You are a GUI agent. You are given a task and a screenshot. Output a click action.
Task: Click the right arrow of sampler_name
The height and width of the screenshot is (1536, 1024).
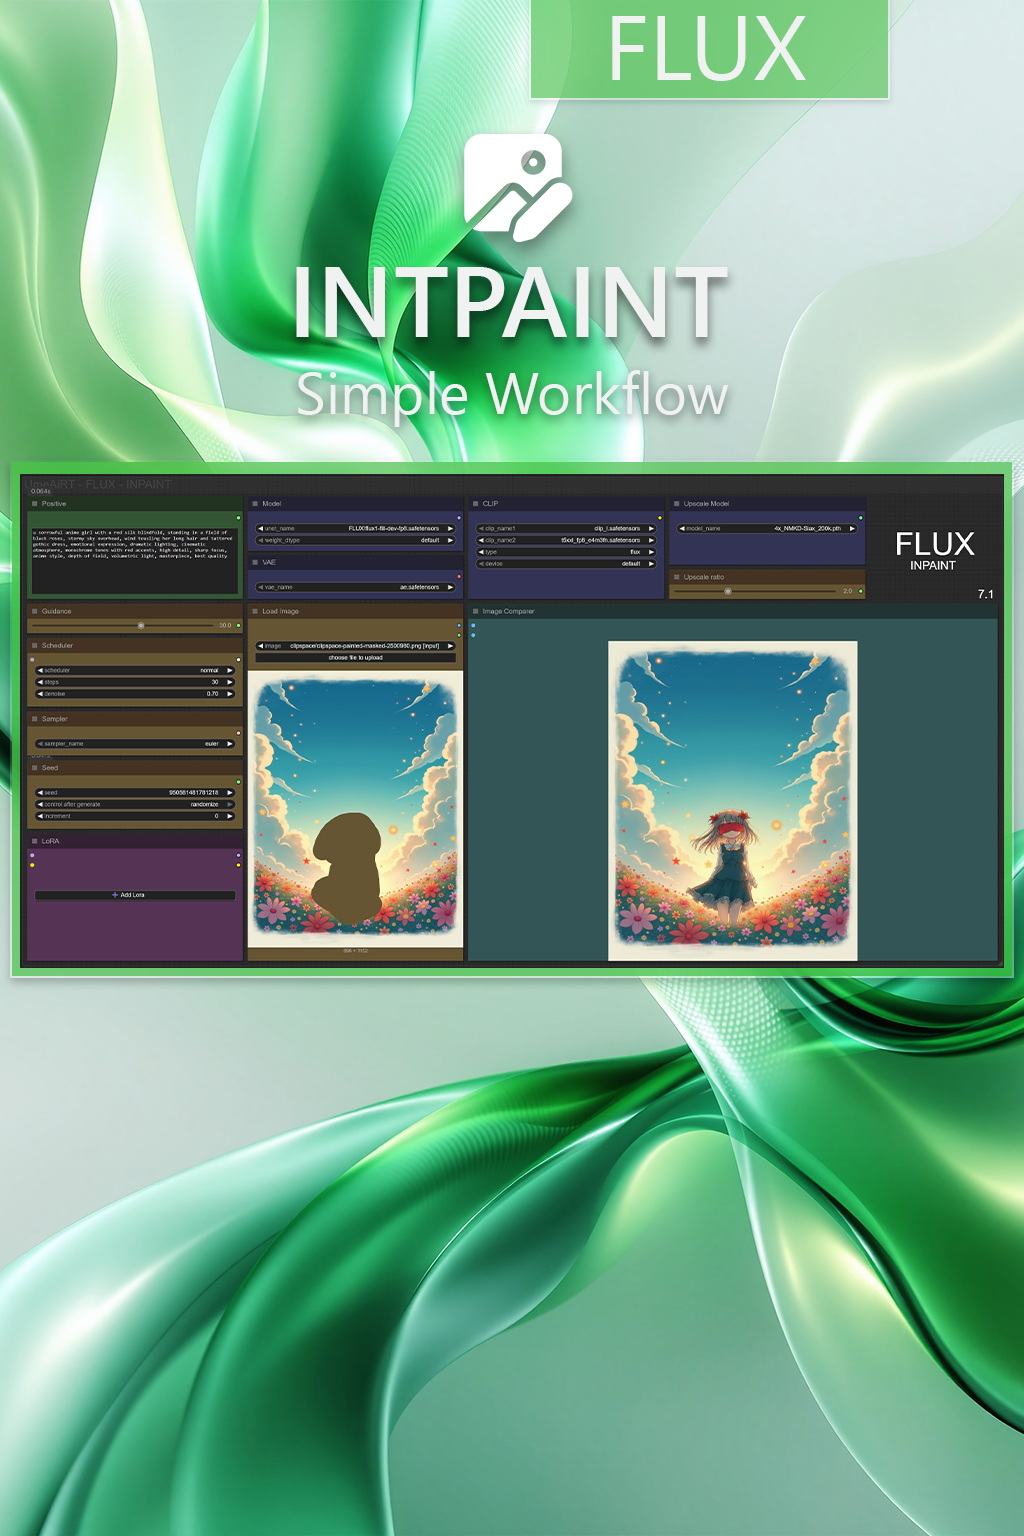229,744
